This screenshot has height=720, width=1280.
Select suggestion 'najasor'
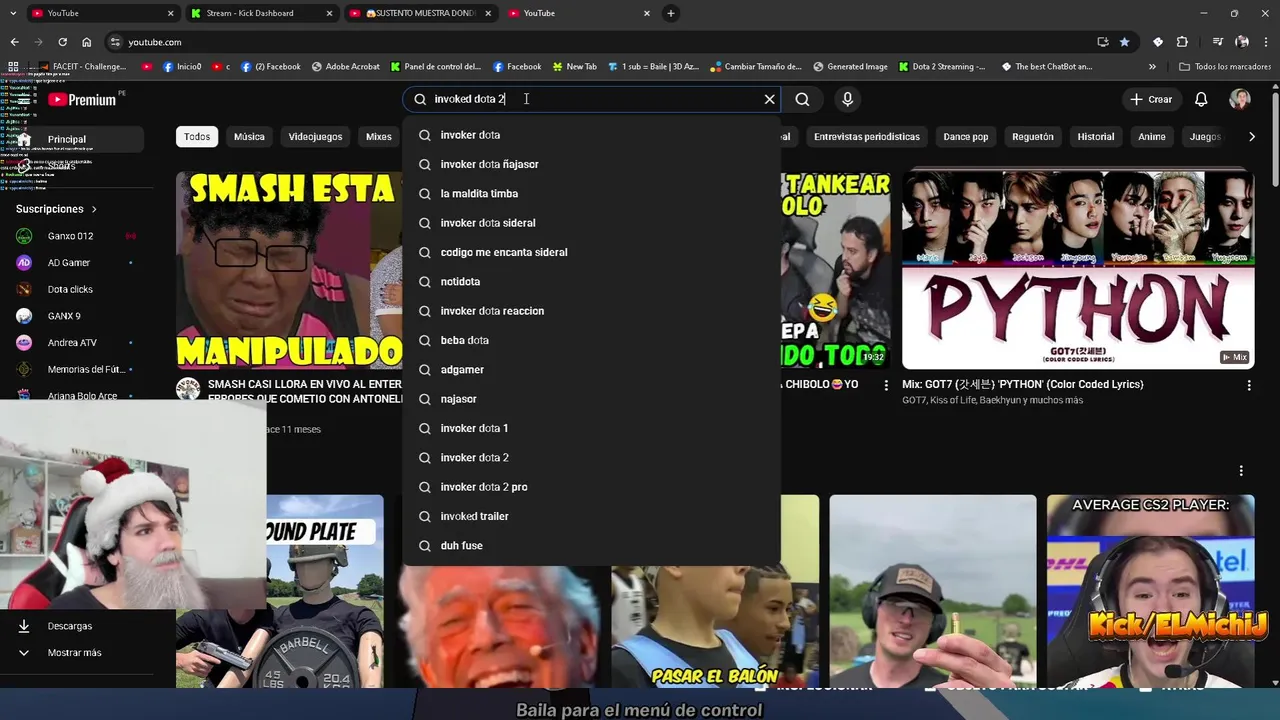[591, 399]
